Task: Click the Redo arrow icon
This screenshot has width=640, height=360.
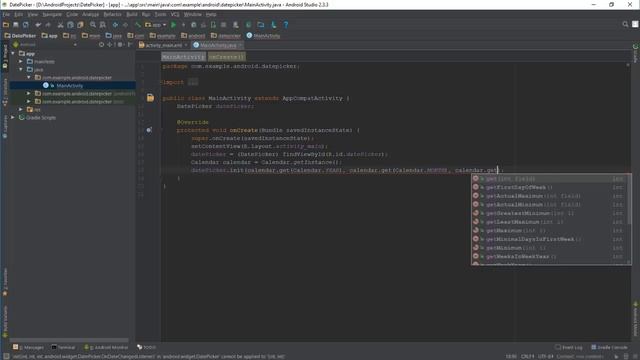Action: point(48,25)
